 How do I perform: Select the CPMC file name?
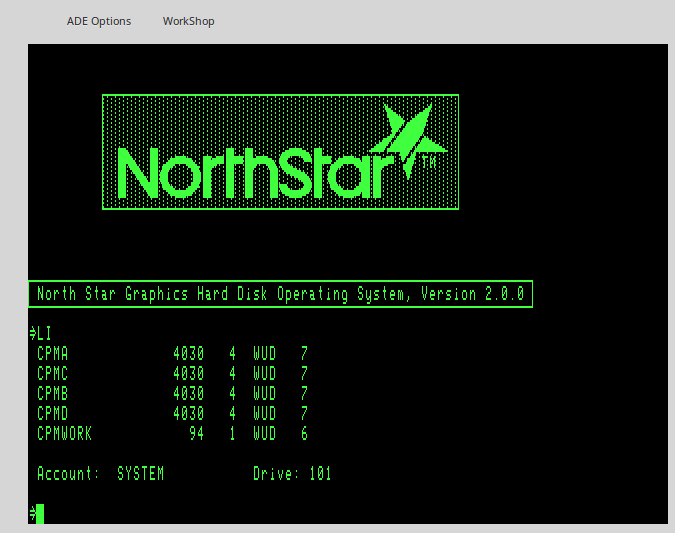(53, 373)
